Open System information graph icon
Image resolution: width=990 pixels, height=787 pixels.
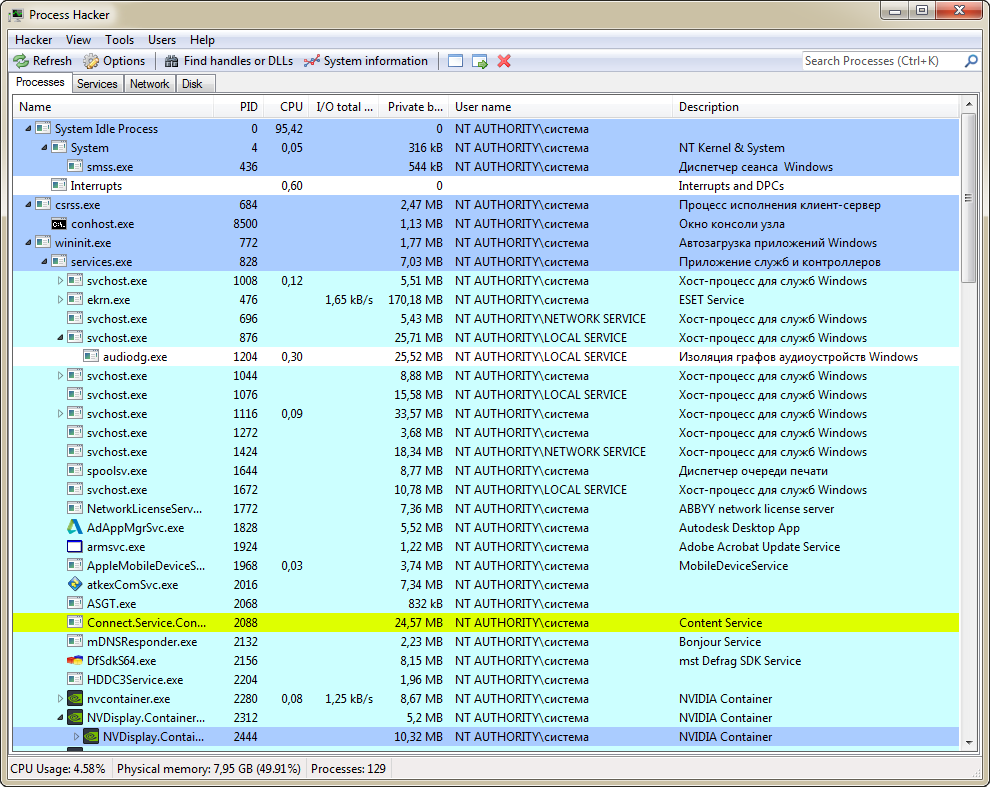click(312, 61)
